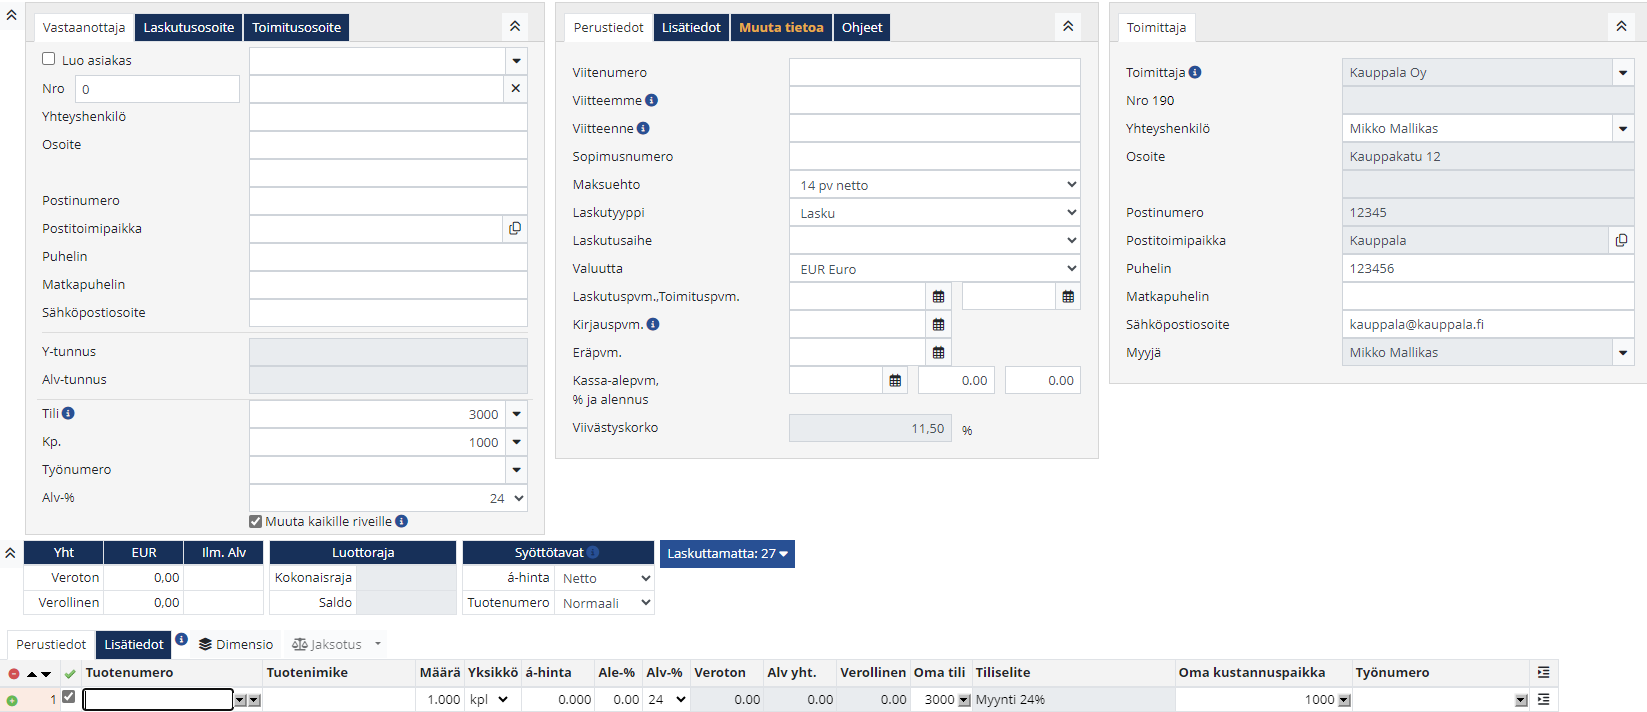
Task: Toggle the row 1 selection checkbox
Action: pos(68,697)
